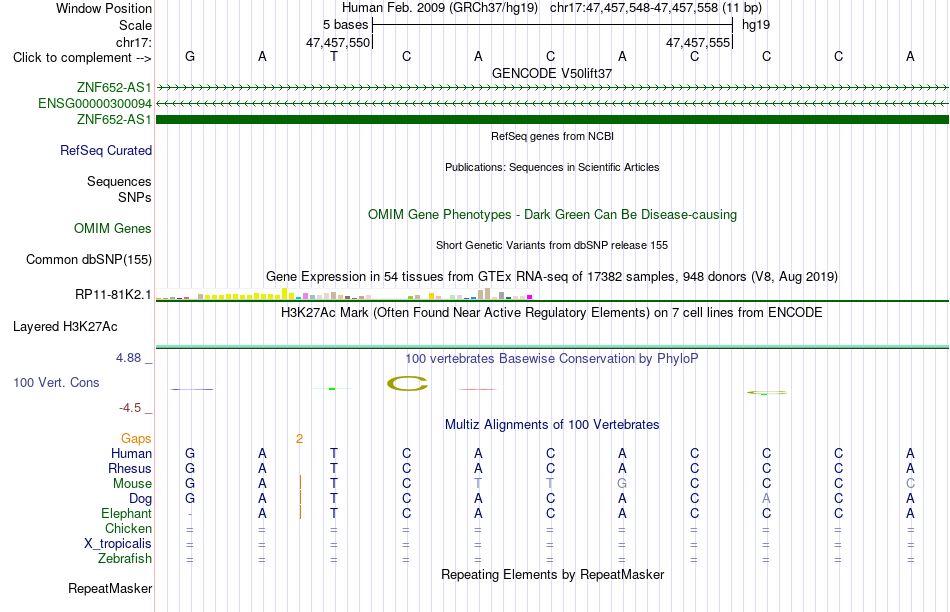Open the ZNF652-AS1 forward-strand track label
950x612 pixels.
click(x=114, y=87)
